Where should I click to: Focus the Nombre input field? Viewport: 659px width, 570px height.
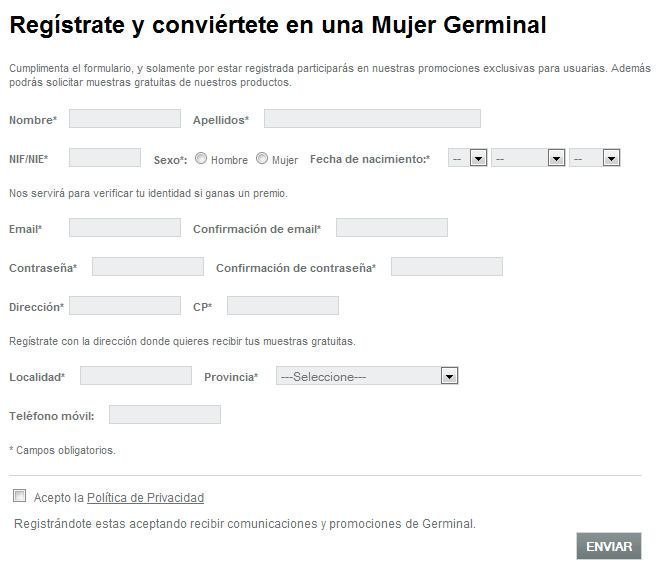tap(125, 119)
